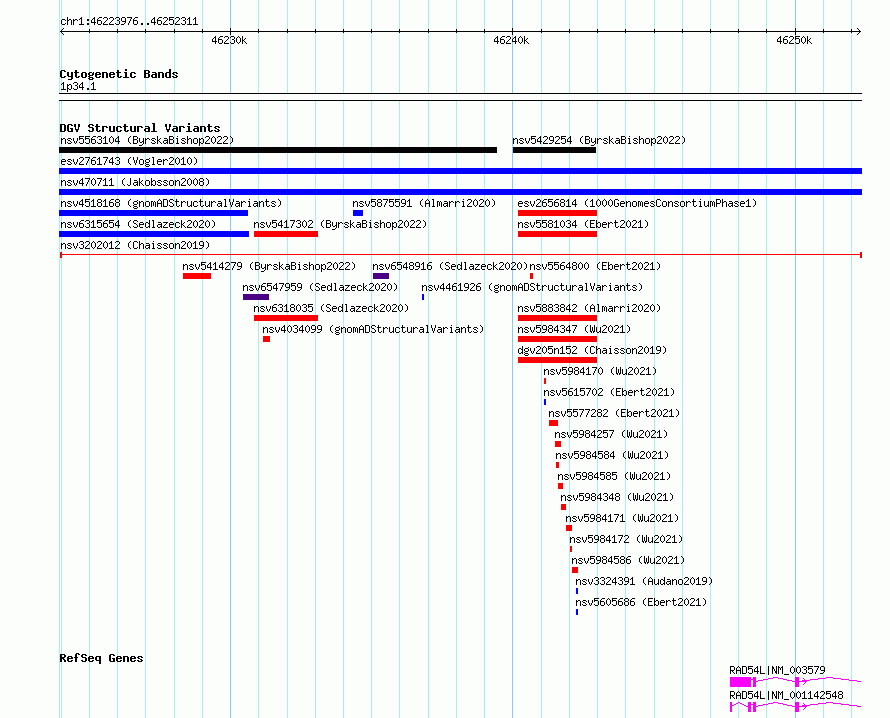Select nsv5577282 (Ebert2021) label
890x718 pixels.
coord(614,413)
